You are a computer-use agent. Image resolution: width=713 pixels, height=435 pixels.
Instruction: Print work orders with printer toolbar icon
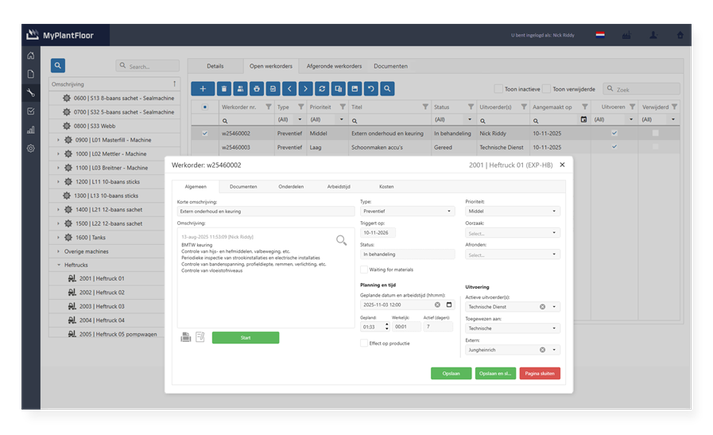coord(256,89)
